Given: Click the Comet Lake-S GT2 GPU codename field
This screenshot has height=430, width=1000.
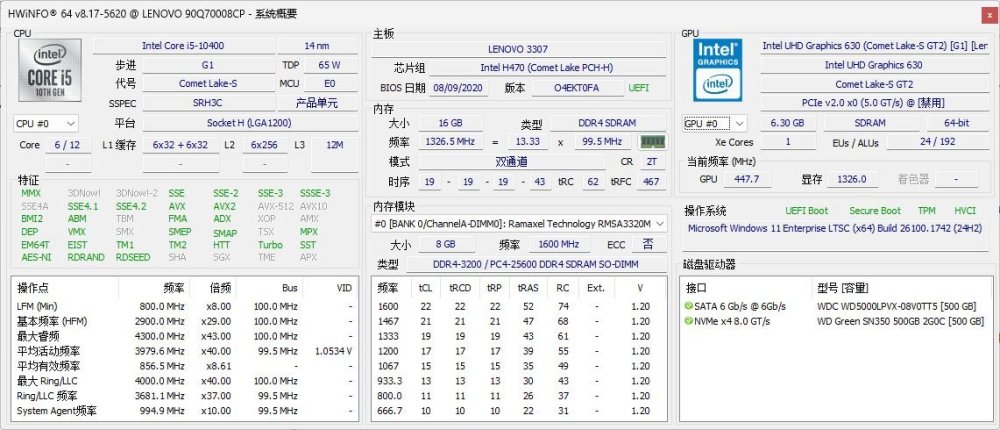Looking at the screenshot, I should pyautogui.click(x=874, y=84).
